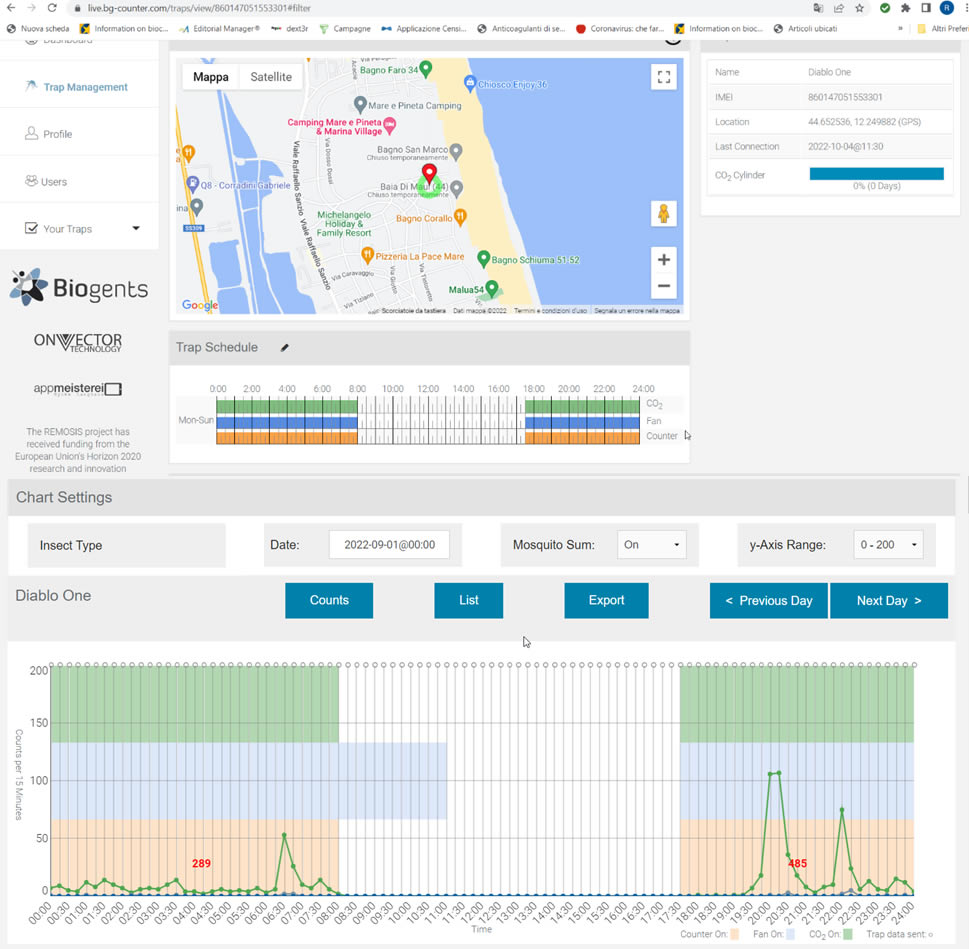Open the Mosquito Sum dropdown

(651, 545)
